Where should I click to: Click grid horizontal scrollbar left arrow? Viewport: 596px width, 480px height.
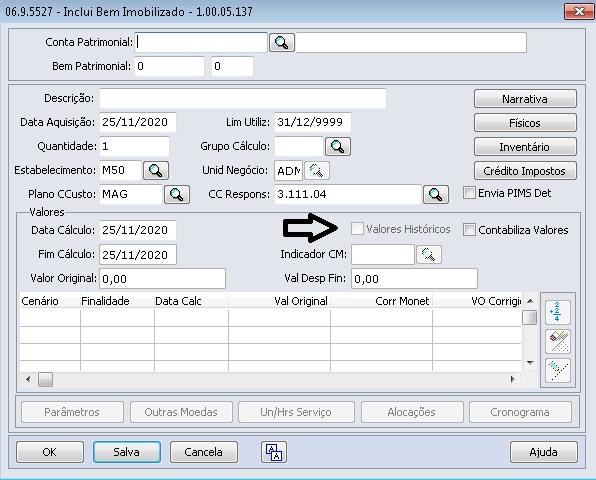point(28,379)
